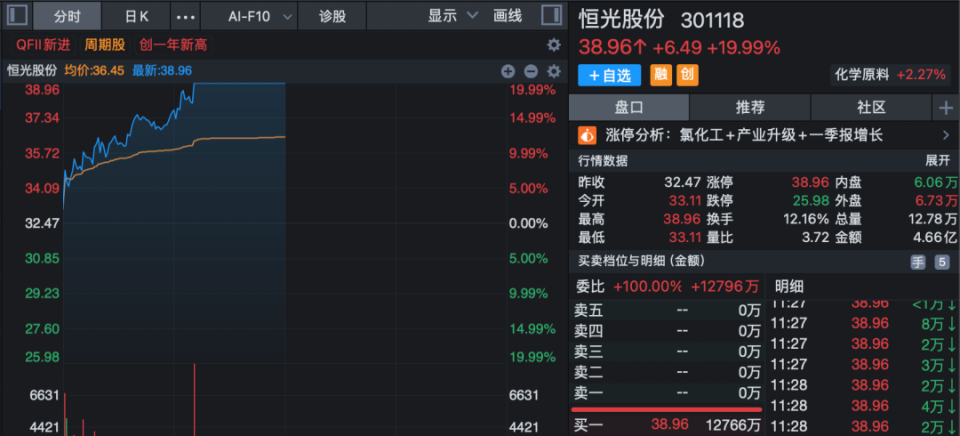Click the 买卖档位与明细 (金额) header

click(x=642, y=261)
